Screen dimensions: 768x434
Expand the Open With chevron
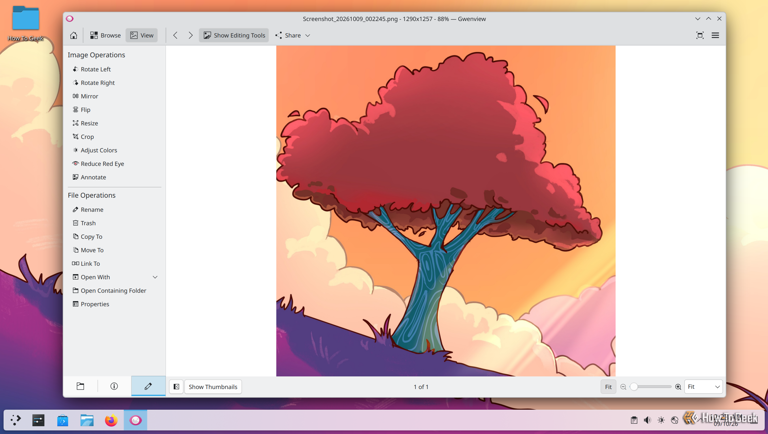coord(155,277)
